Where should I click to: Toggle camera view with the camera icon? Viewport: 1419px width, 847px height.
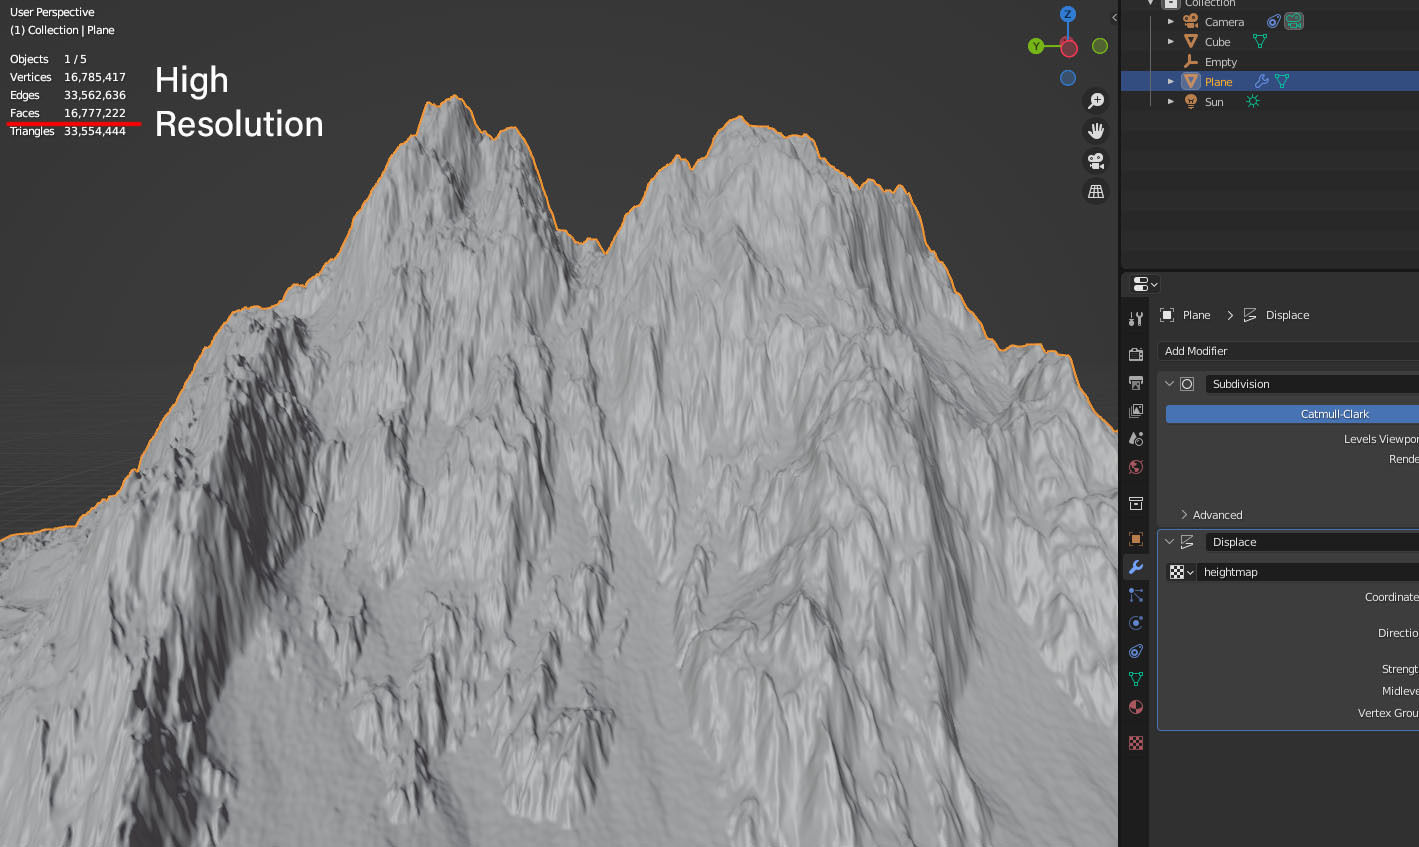[x=1096, y=161]
